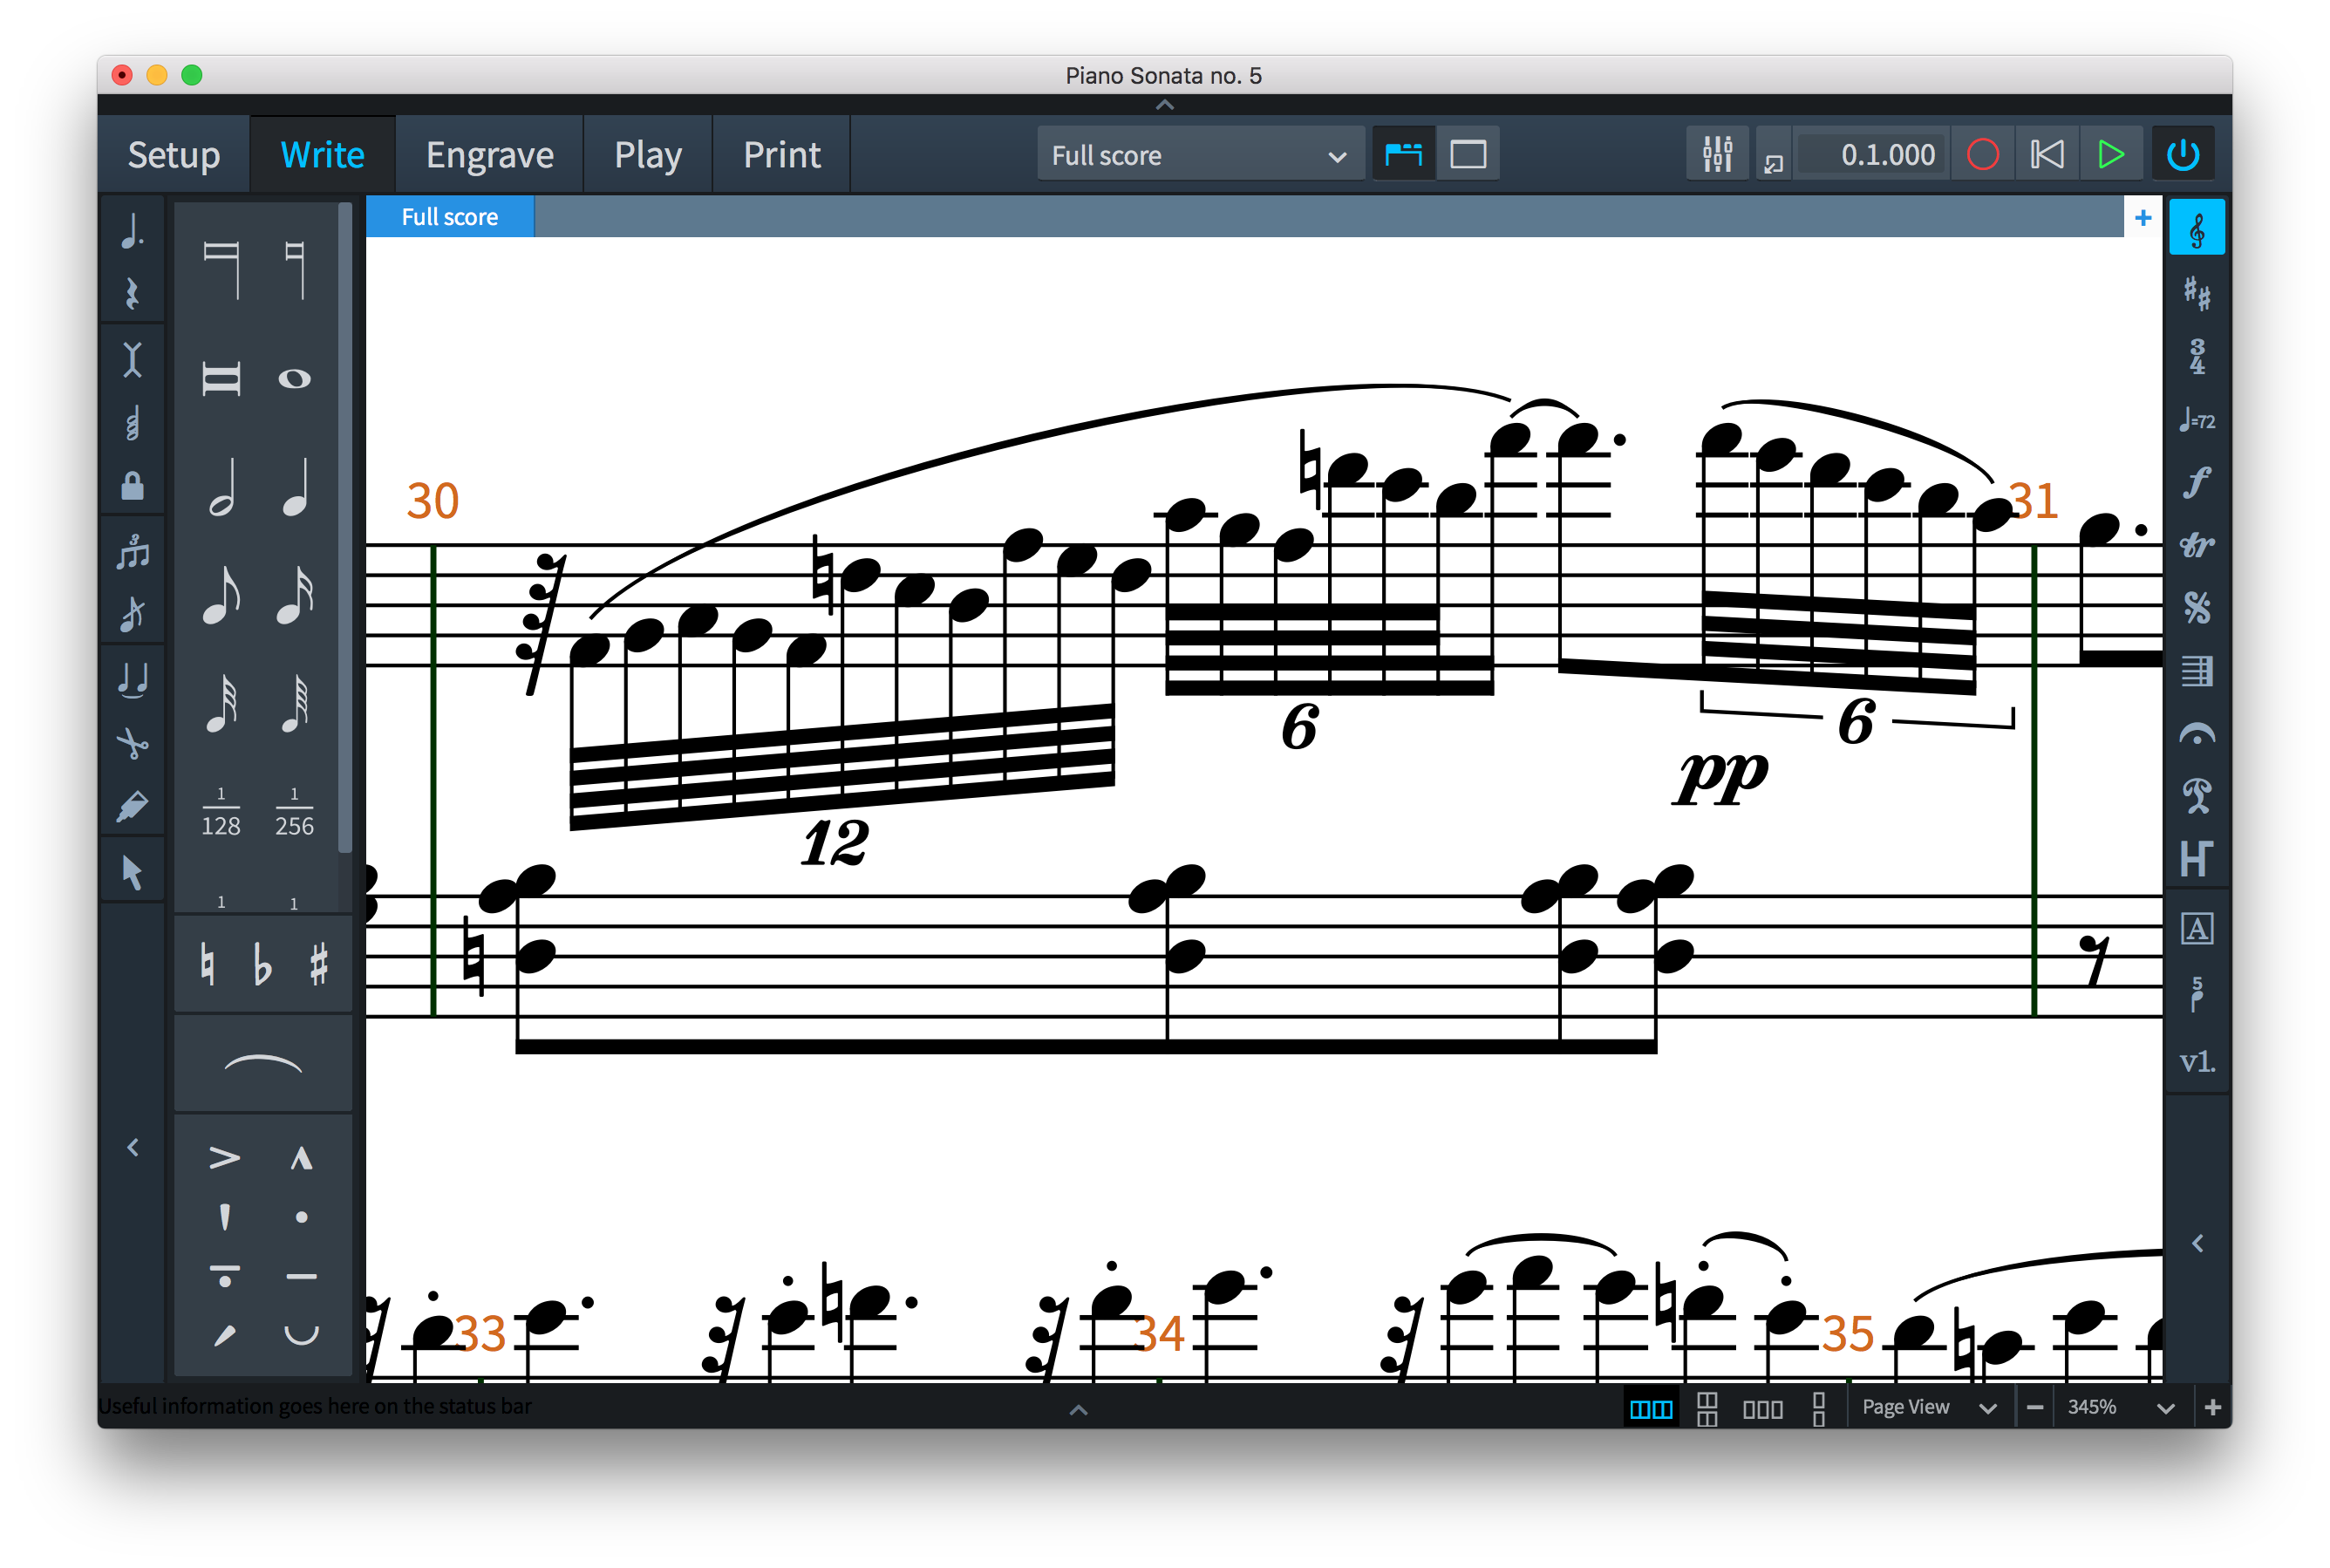Toggle lock duration padlock

132,486
